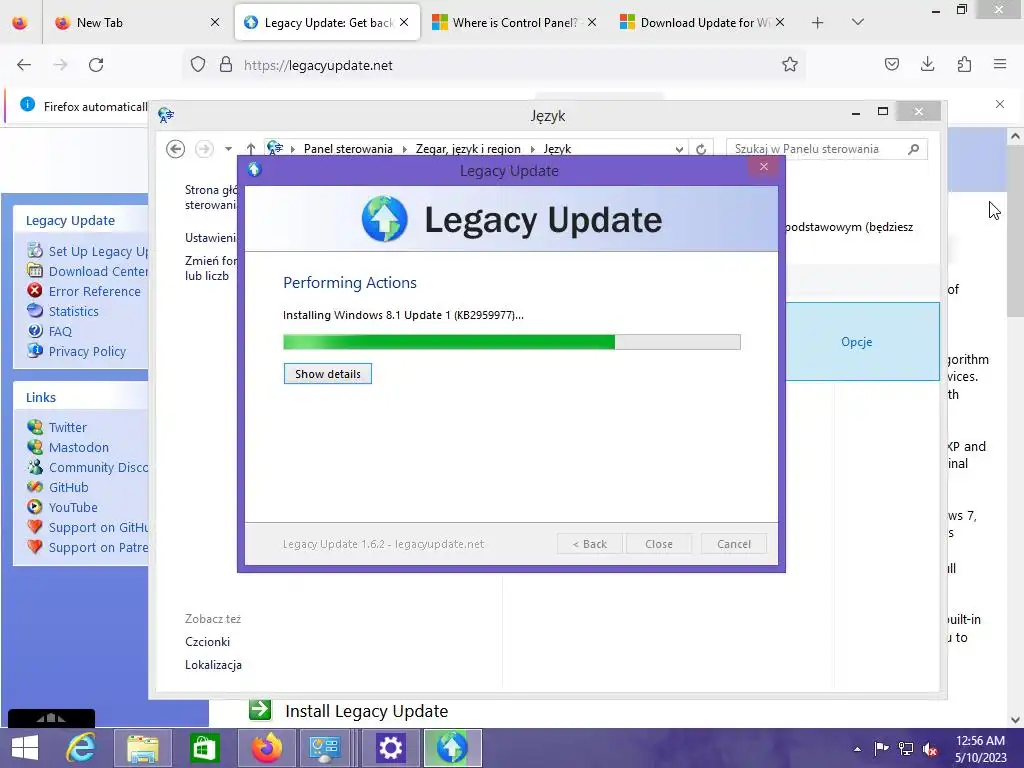Image resolution: width=1024 pixels, height=768 pixels.
Task: Expand the address path dropdown in Język window
Action: 679,149
